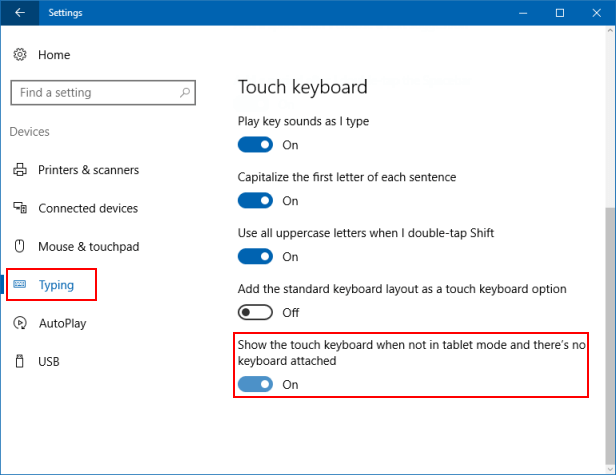The image size is (616, 475).
Task: Open Home settings page
Action: point(54,55)
